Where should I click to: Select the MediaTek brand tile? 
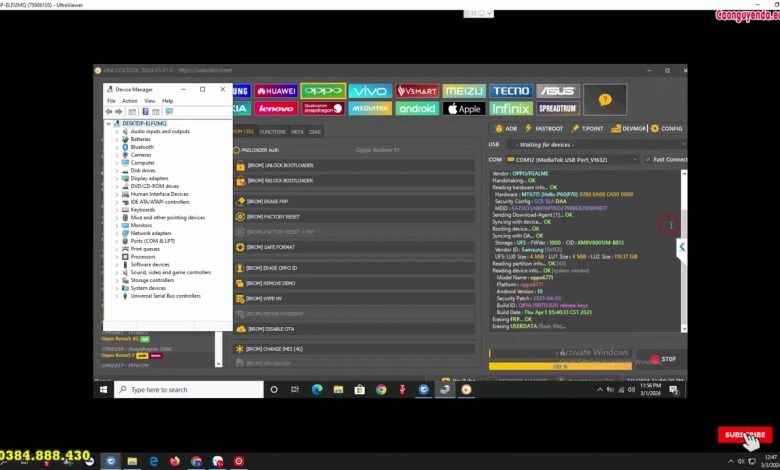[370, 108]
